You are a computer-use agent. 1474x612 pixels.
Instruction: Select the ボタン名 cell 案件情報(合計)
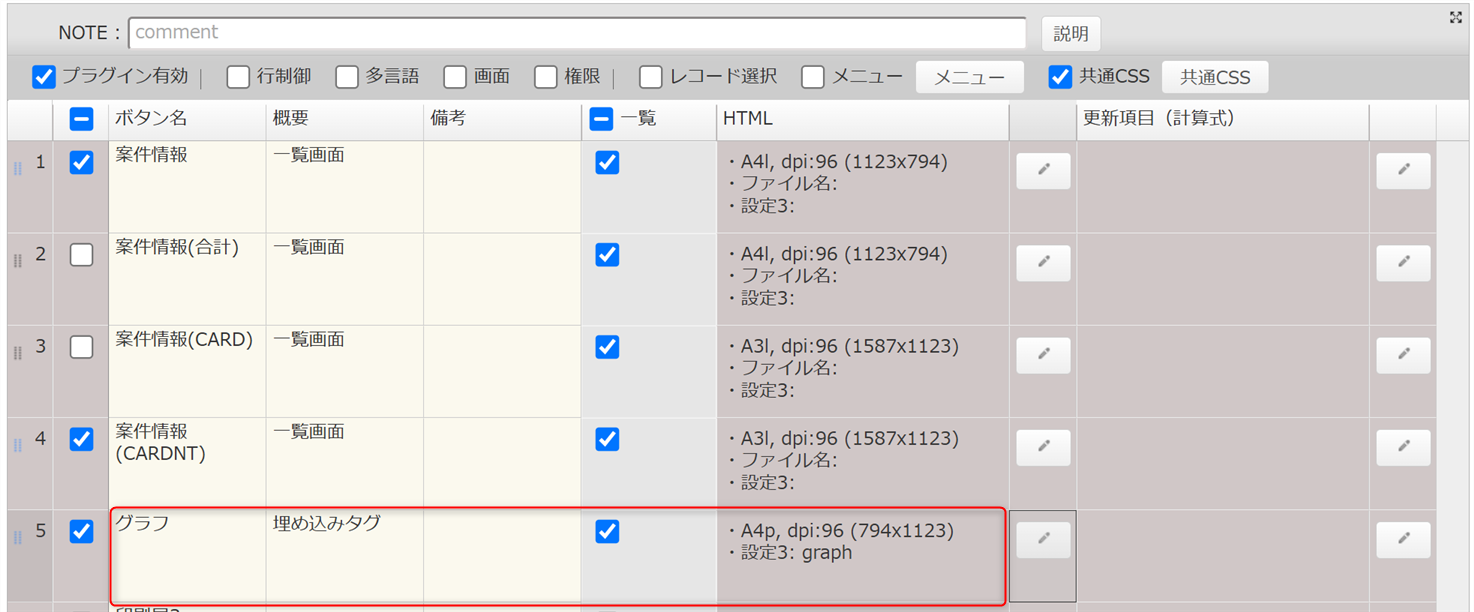(187, 279)
